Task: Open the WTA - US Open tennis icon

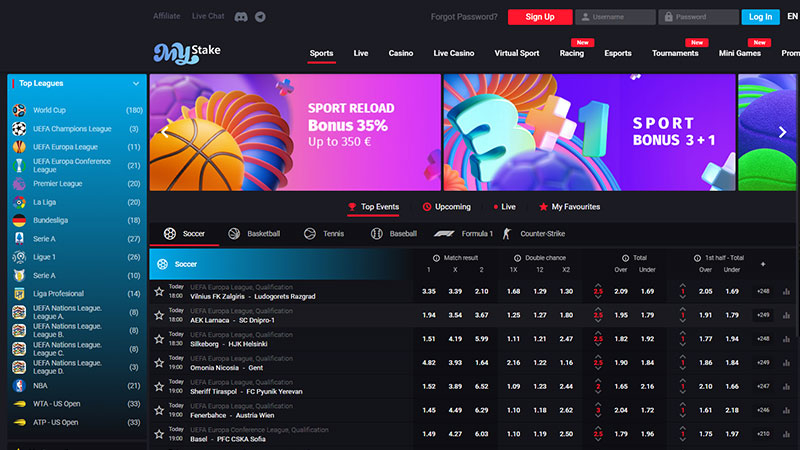Action: [19, 404]
